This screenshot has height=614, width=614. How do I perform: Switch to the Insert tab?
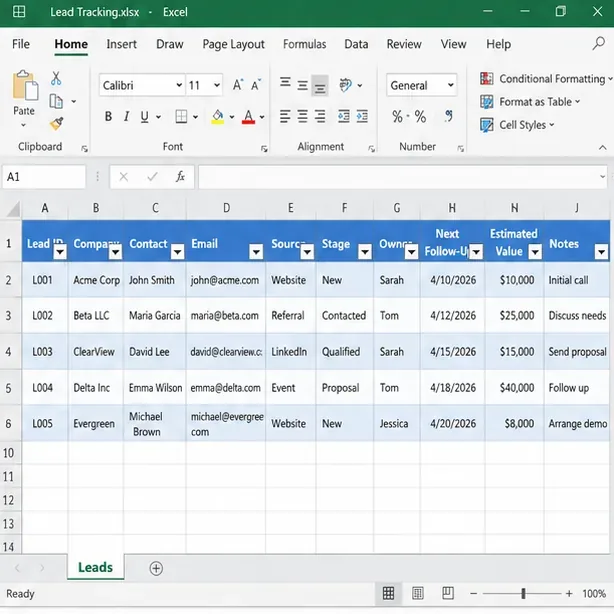[x=121, y=44]
